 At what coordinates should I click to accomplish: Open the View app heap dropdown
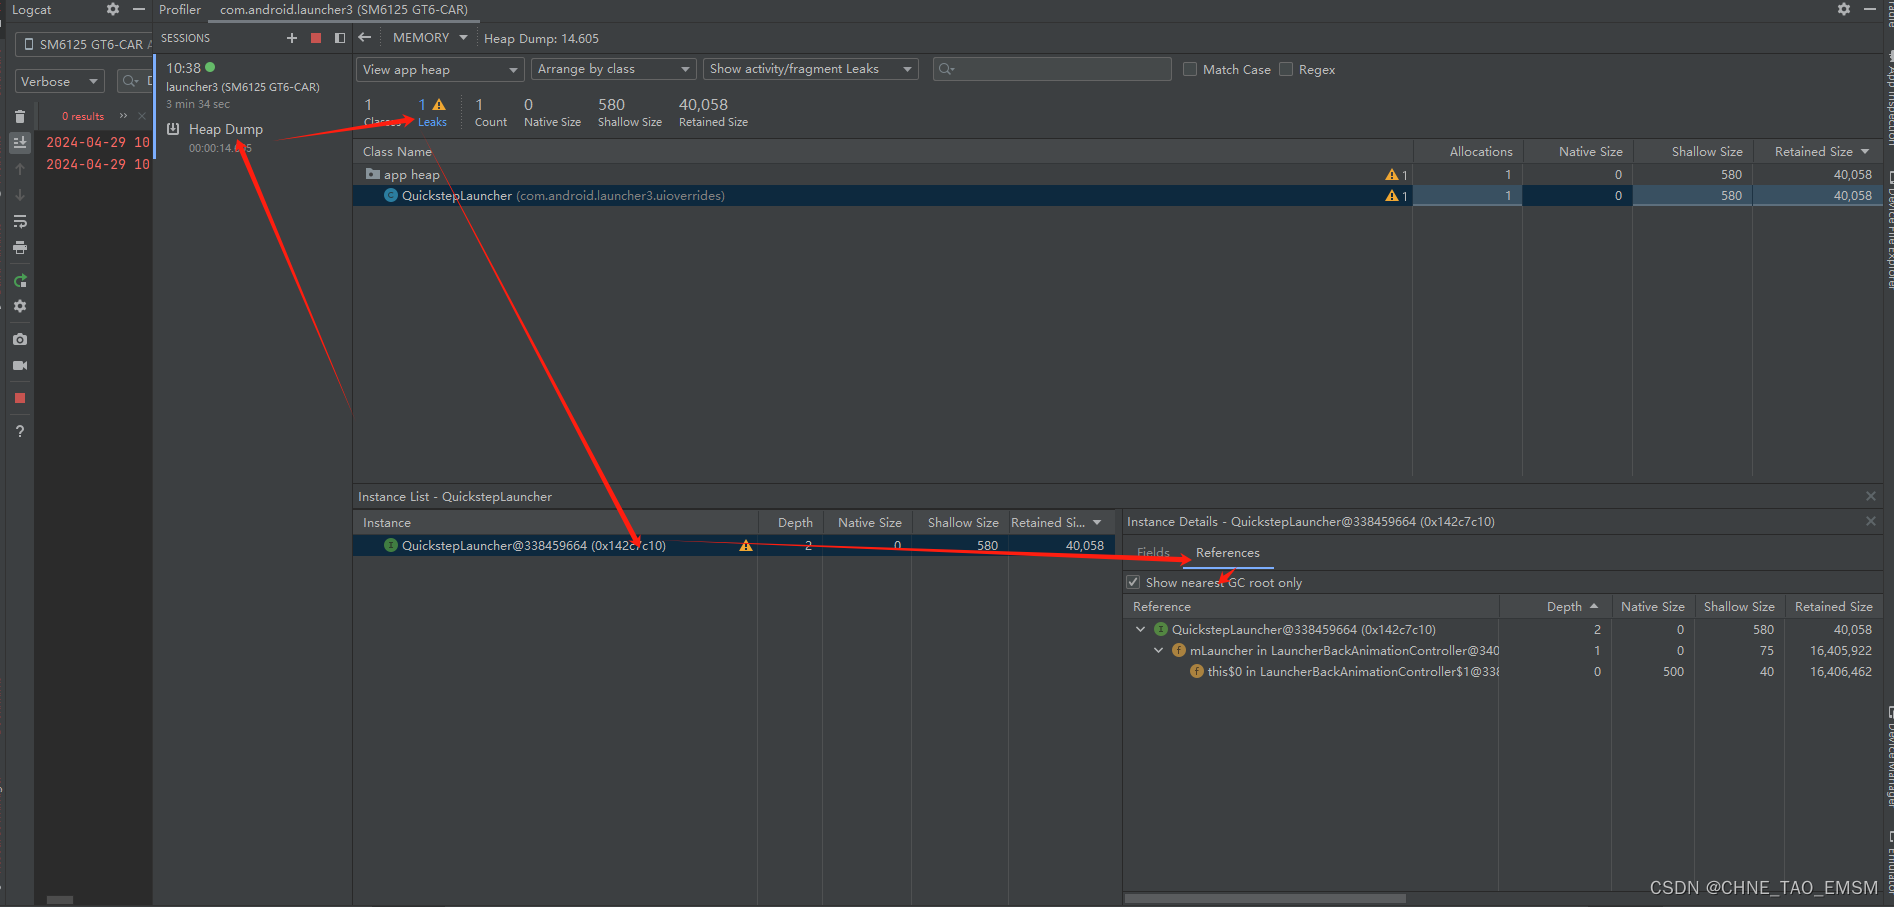coord(439,69)
